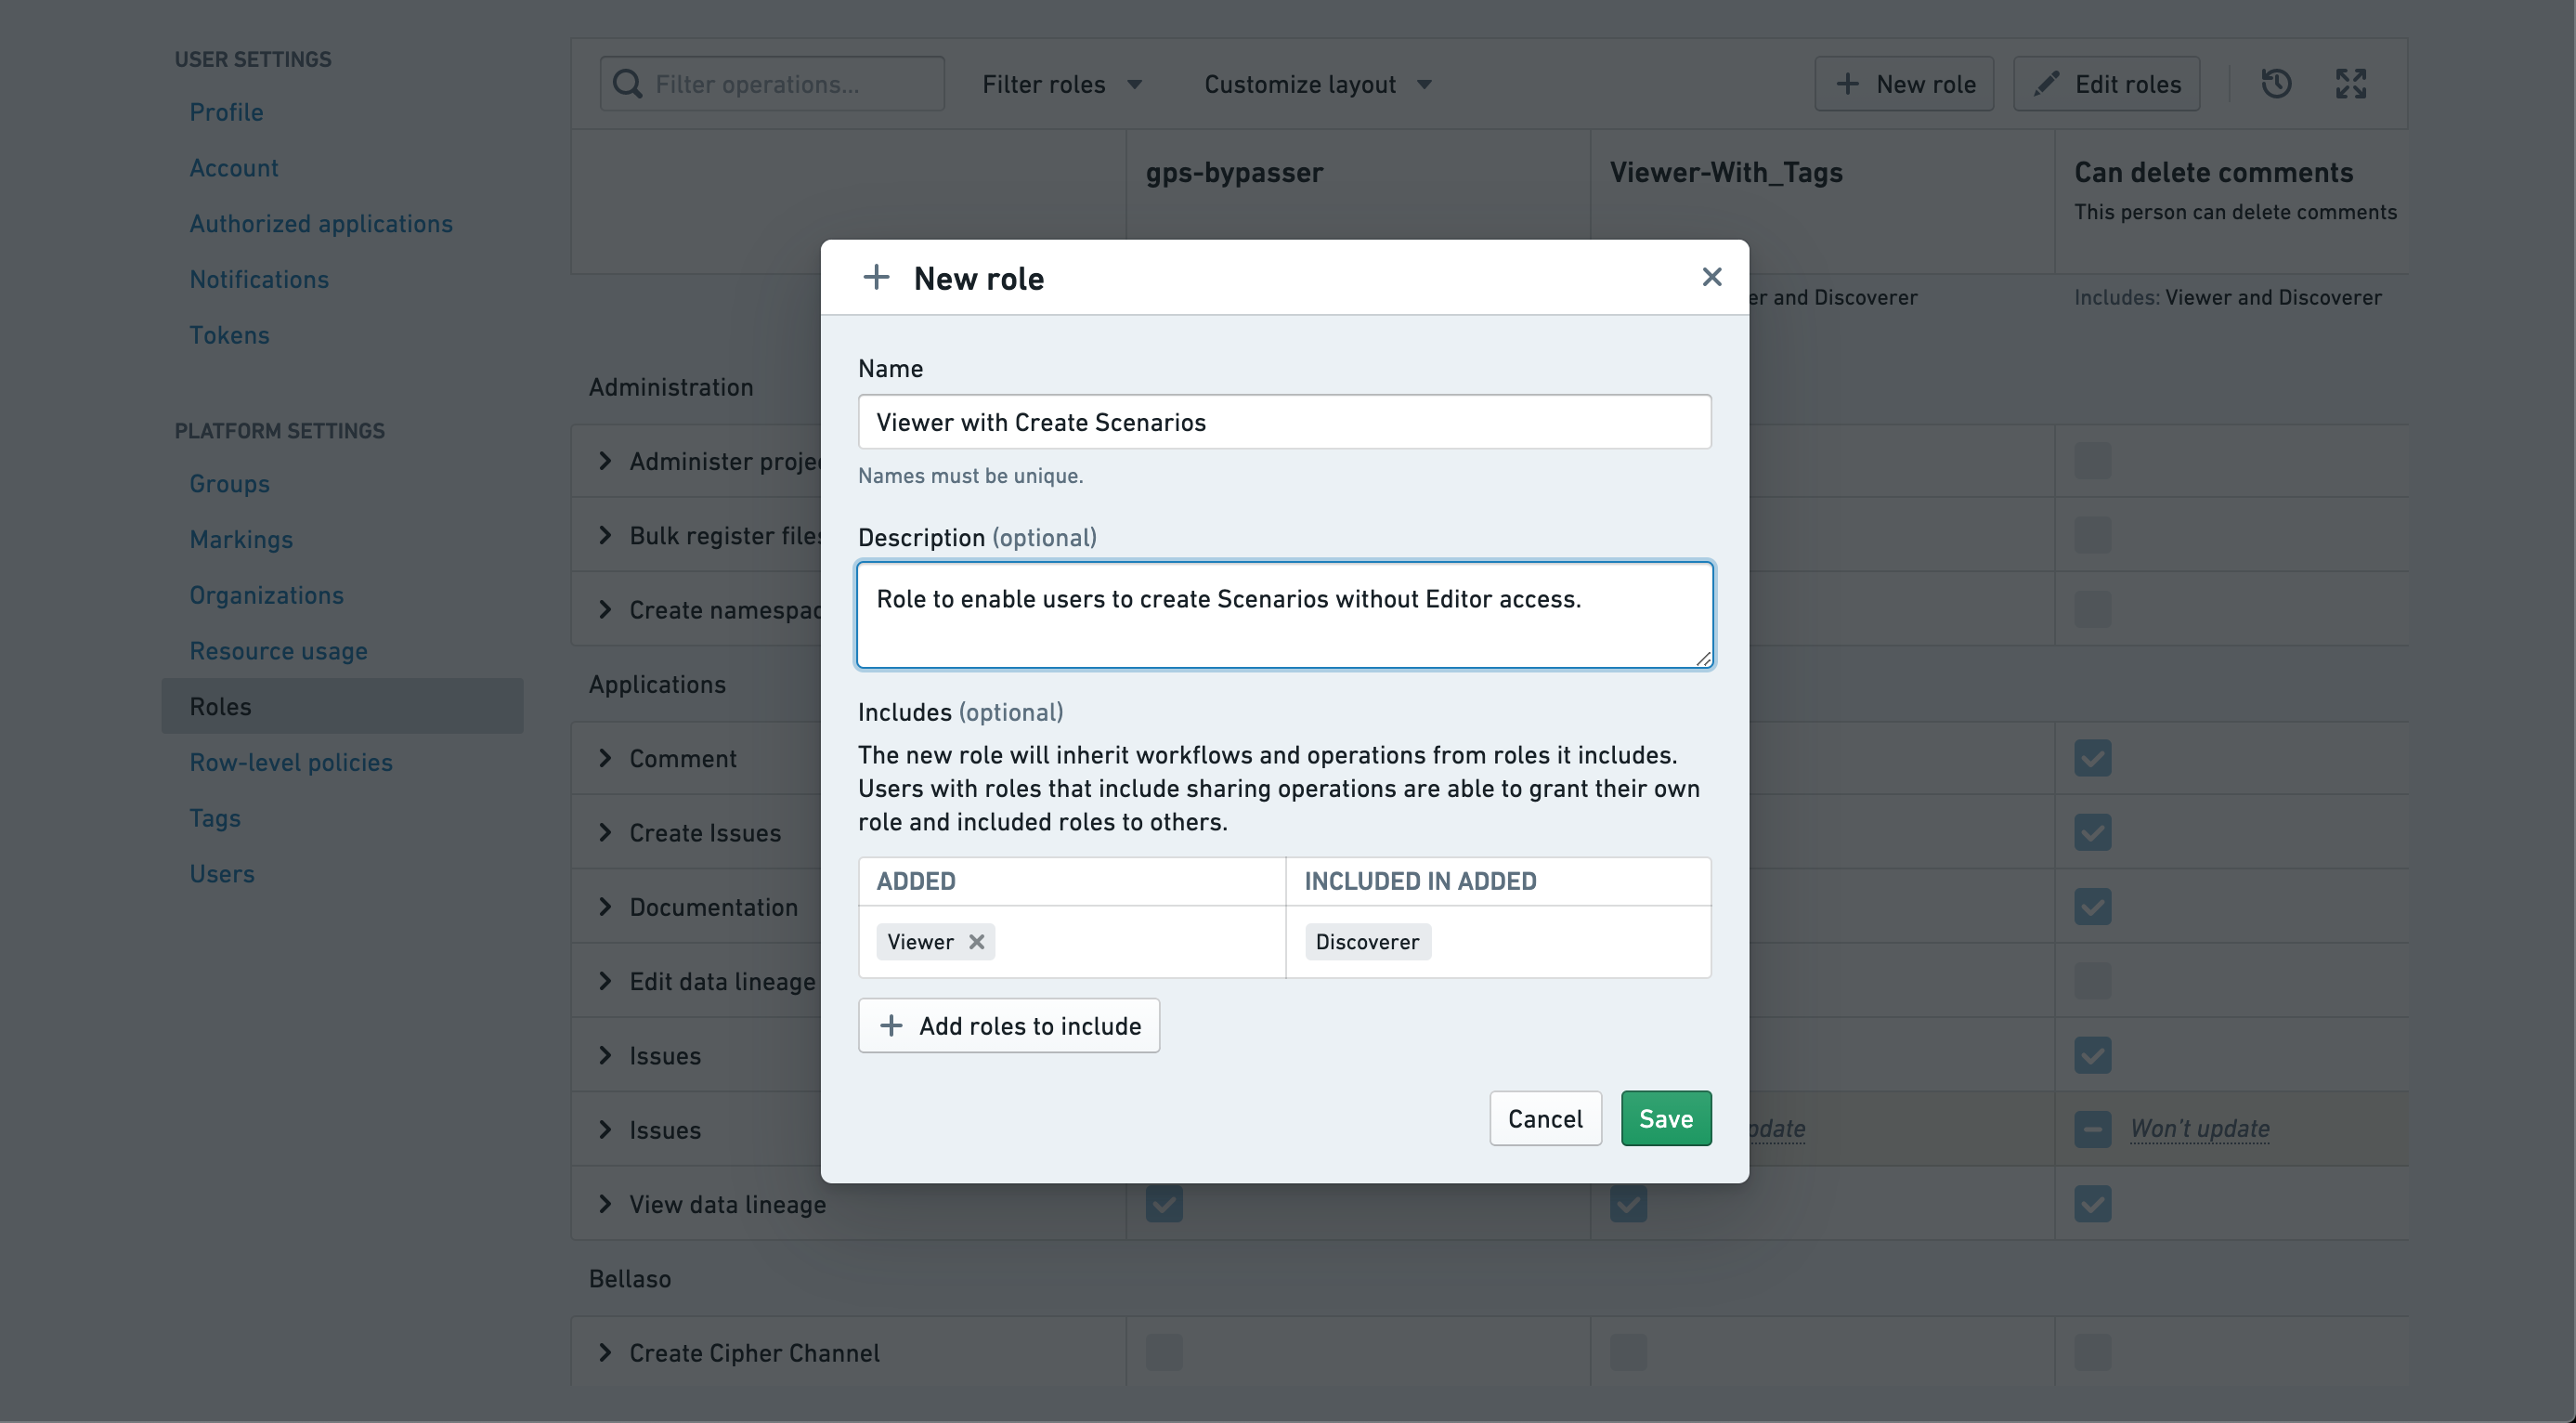The height and width of the screenshot is (1423, 2576).
Task: Open Tokens in user settings
Action: coord(229,335)
